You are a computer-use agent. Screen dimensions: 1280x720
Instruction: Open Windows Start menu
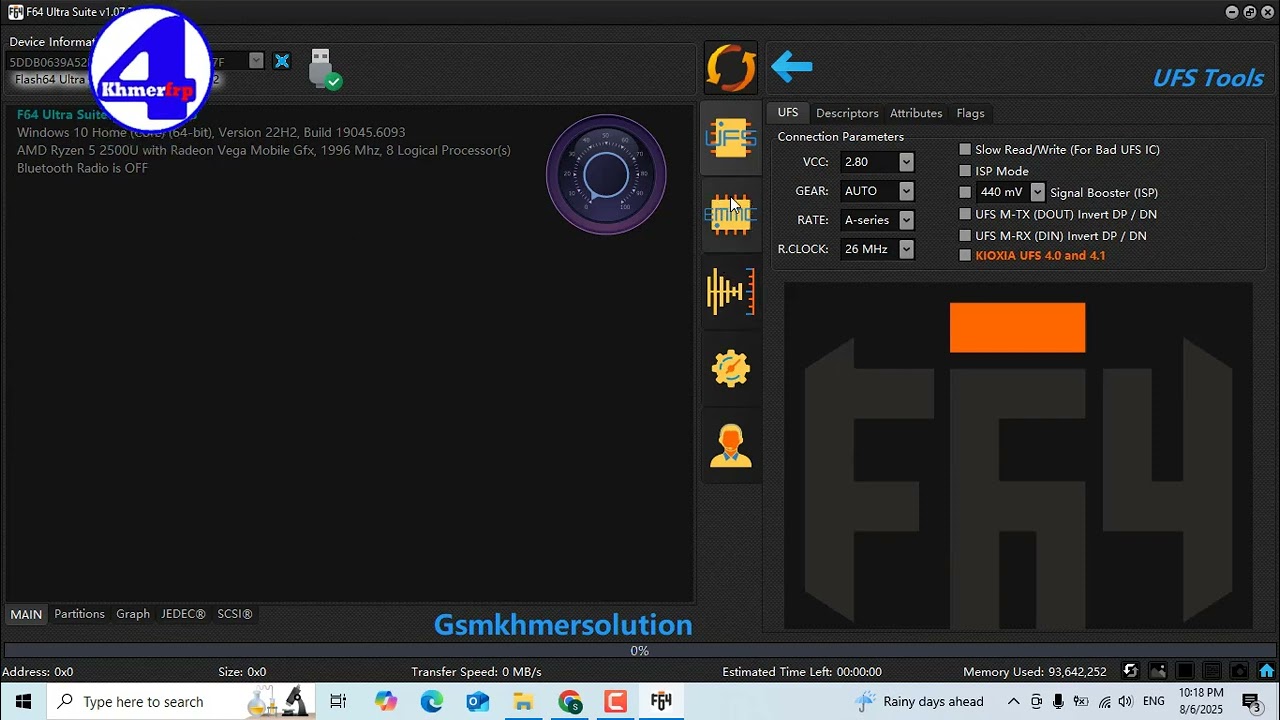click(x=23, y=702)
